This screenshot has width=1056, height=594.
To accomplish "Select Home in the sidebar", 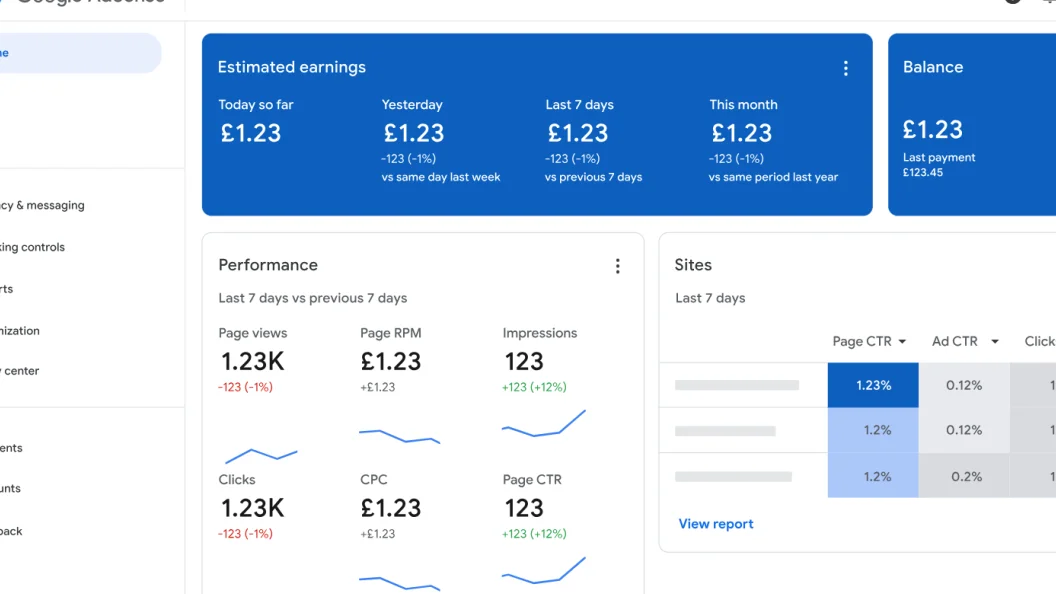I will [60, 52].
